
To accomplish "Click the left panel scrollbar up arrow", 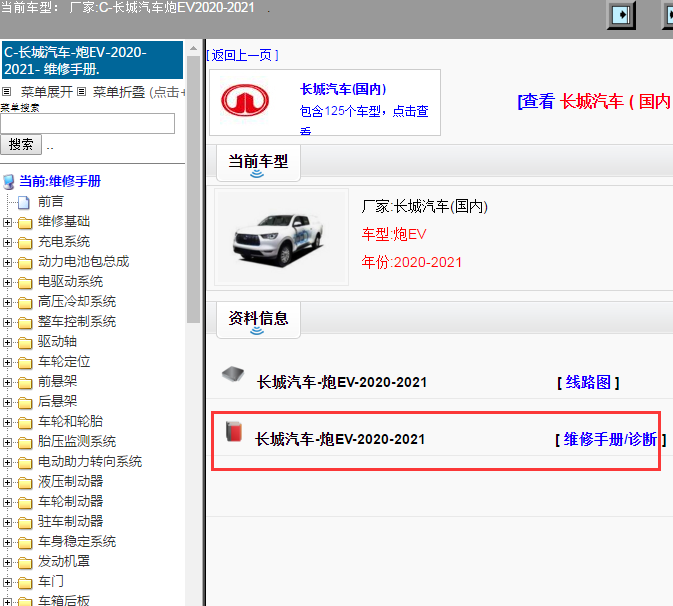I will click(x=194, y=48).
